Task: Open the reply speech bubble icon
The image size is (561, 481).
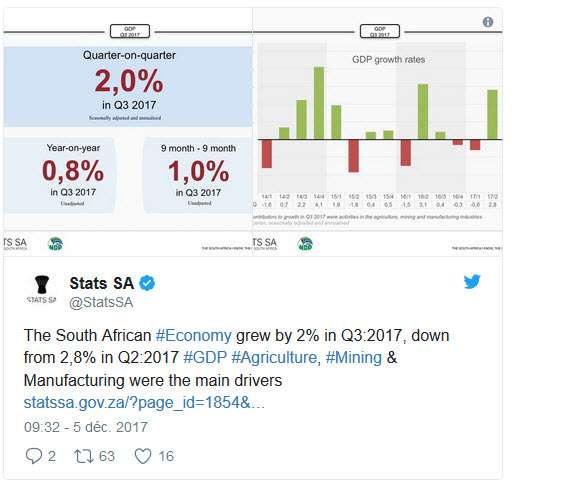Action: tap(34, 456)
